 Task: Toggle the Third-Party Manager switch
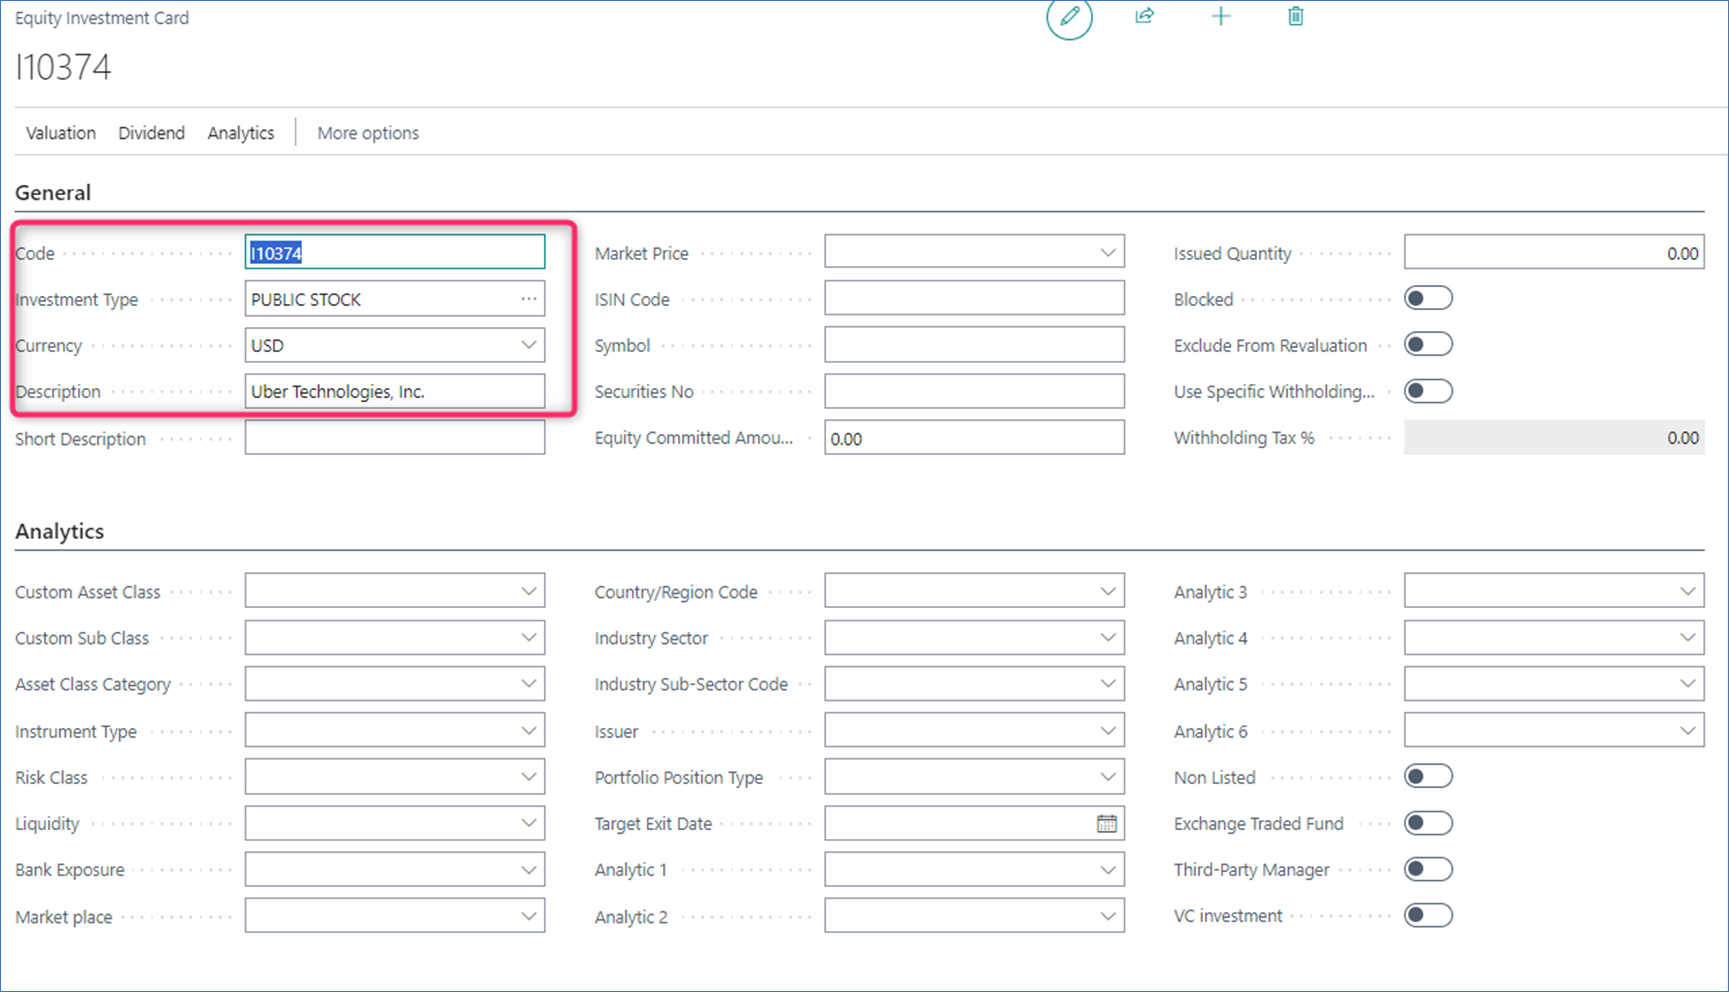[x=1428, y=869]
